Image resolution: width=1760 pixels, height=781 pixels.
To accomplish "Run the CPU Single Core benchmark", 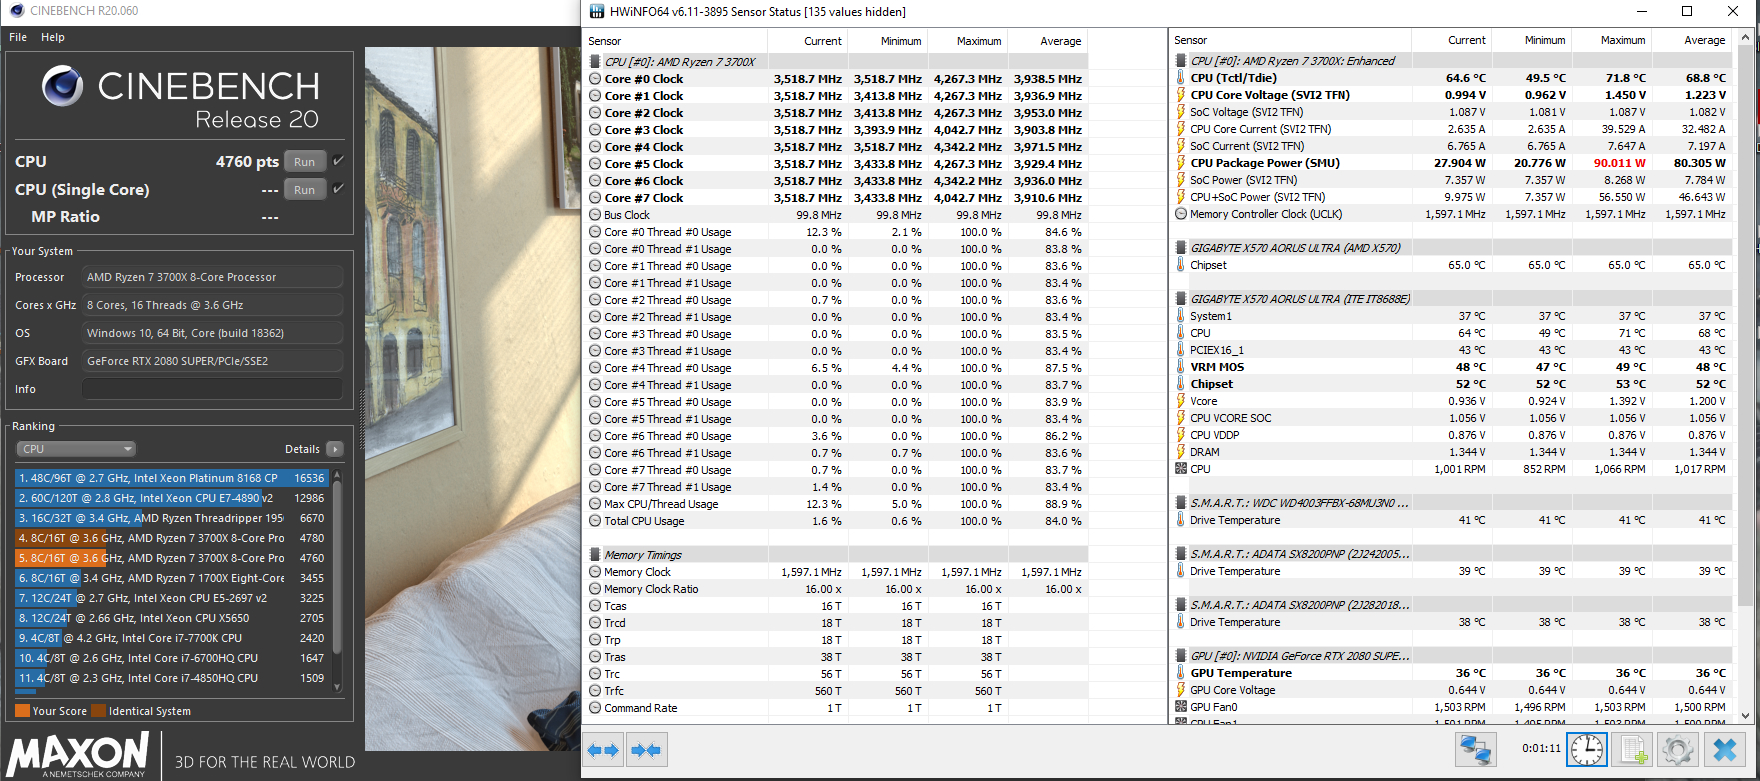I will [305, 190].
